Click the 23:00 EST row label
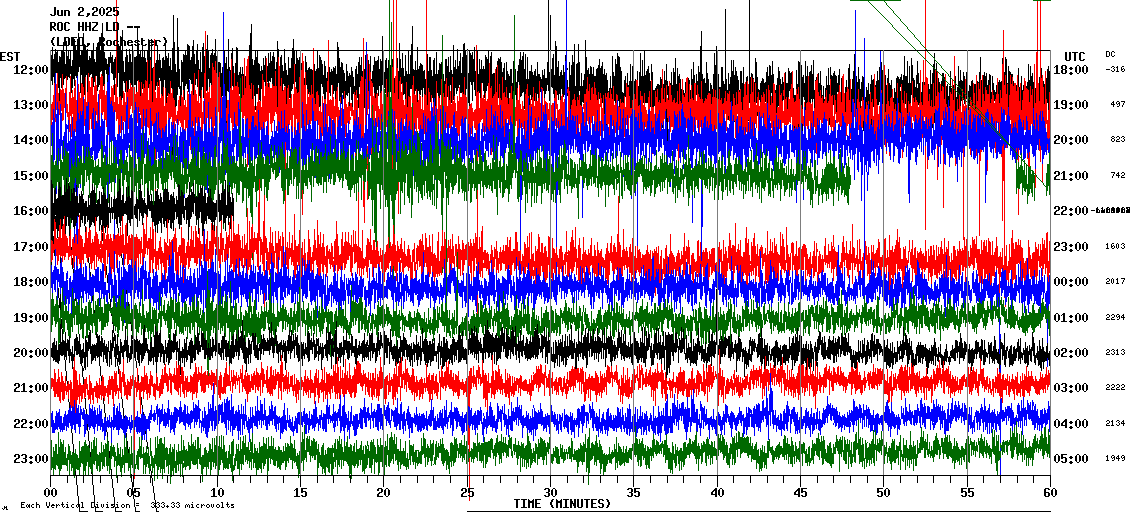 tap(30, 459)
